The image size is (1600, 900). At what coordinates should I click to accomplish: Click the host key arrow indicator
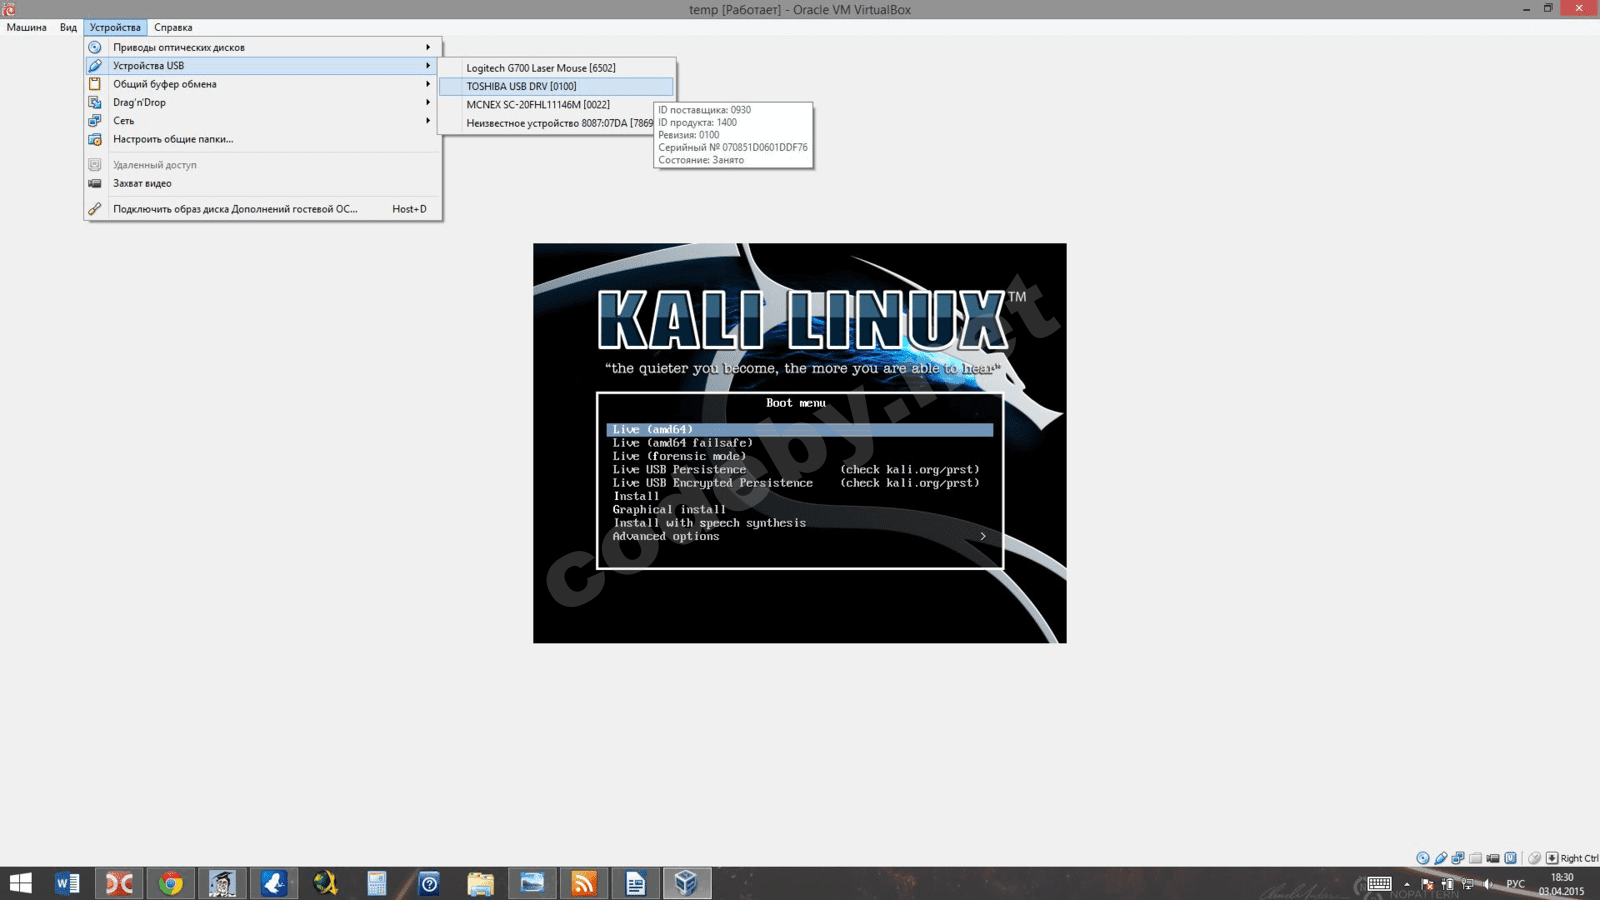[1552, 858]
